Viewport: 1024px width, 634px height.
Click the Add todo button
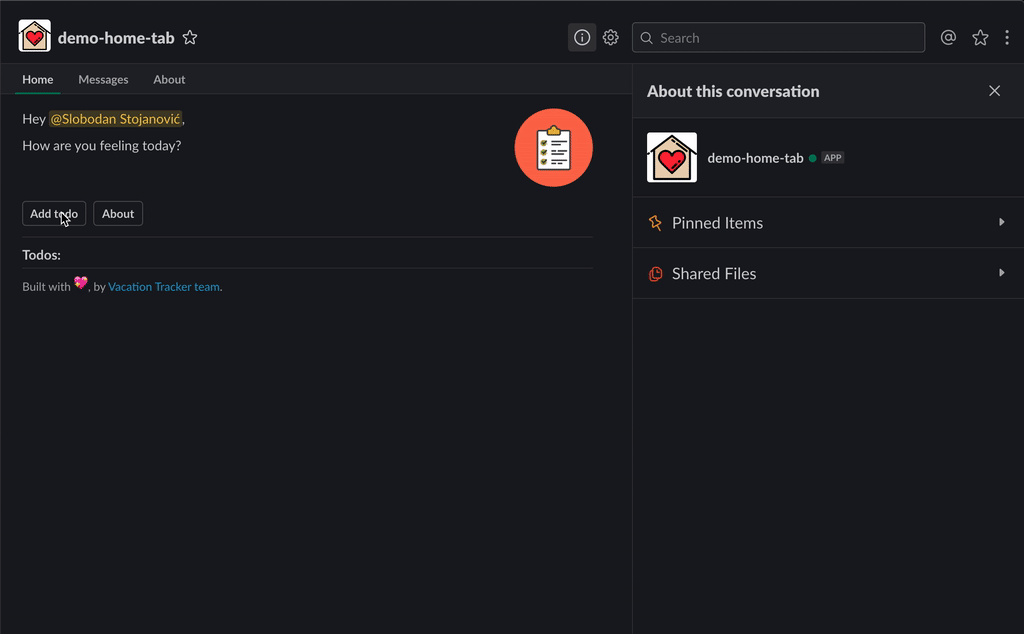(x=54, y=214)
